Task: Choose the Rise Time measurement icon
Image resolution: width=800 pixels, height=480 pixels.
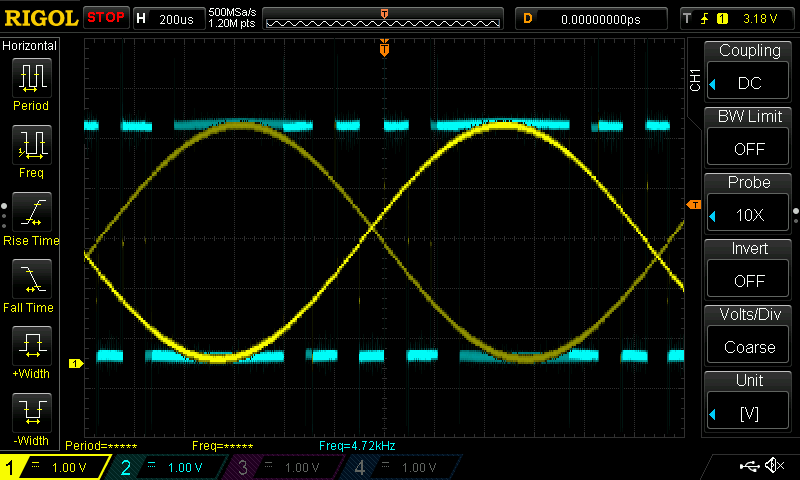Action: (31, 213)
